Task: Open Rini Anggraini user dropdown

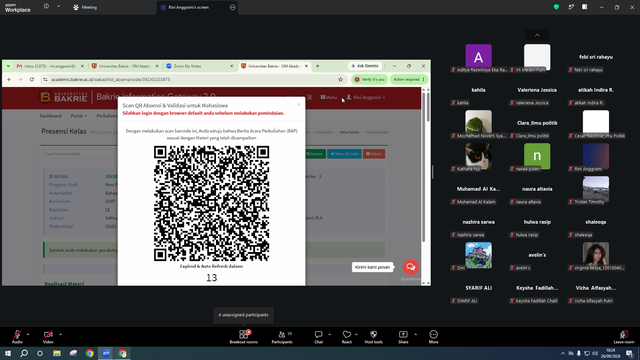Action: pyautogui.click(x=366, y=97)
